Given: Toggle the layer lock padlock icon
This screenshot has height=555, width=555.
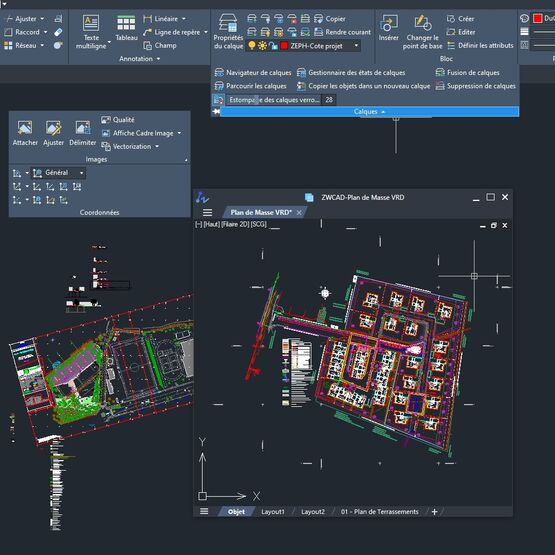Looking at the screenshot, I should [x=273, y=45].
